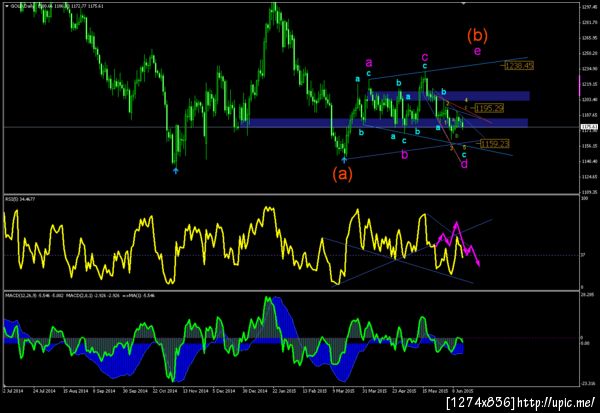The width and height of the screenshot is (600, 413).
Task: Select the orange (a) wave label
Action: (342, 174)
